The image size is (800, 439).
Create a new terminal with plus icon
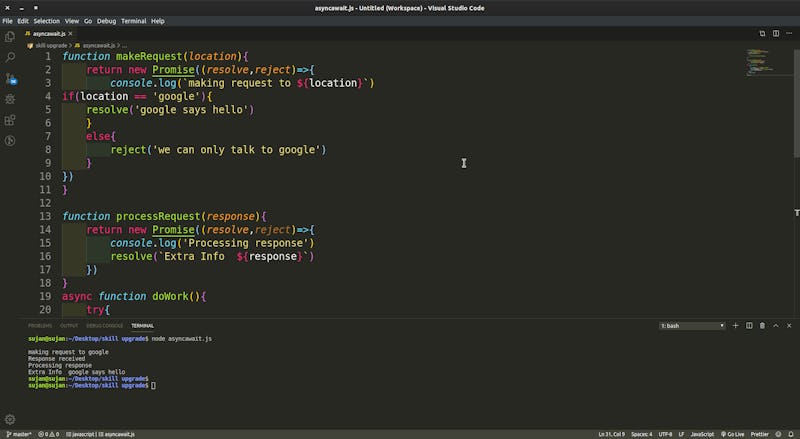[x=736, y=325]
